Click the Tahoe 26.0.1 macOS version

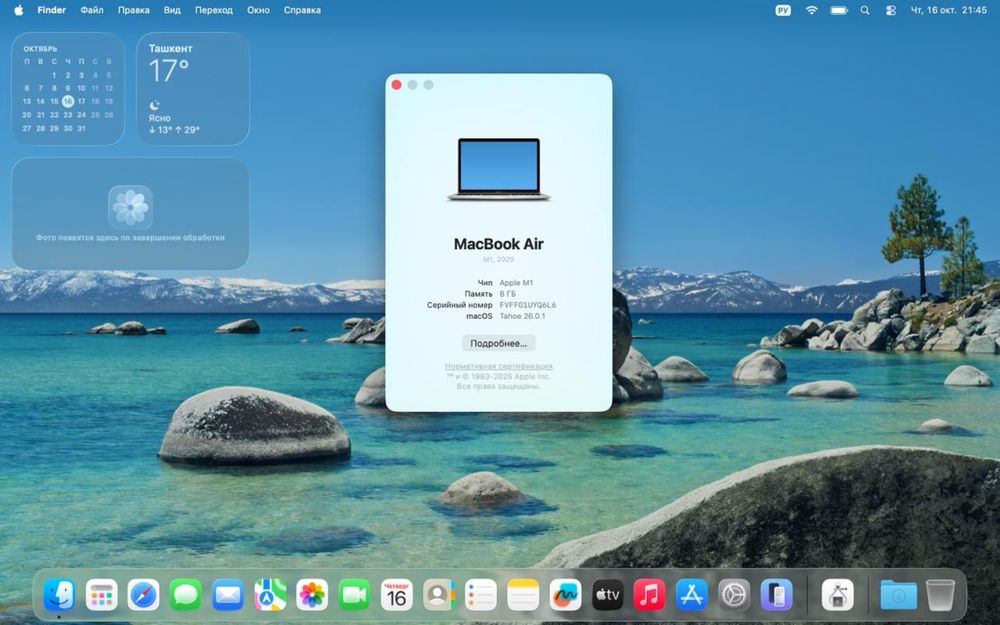(522, 316)
